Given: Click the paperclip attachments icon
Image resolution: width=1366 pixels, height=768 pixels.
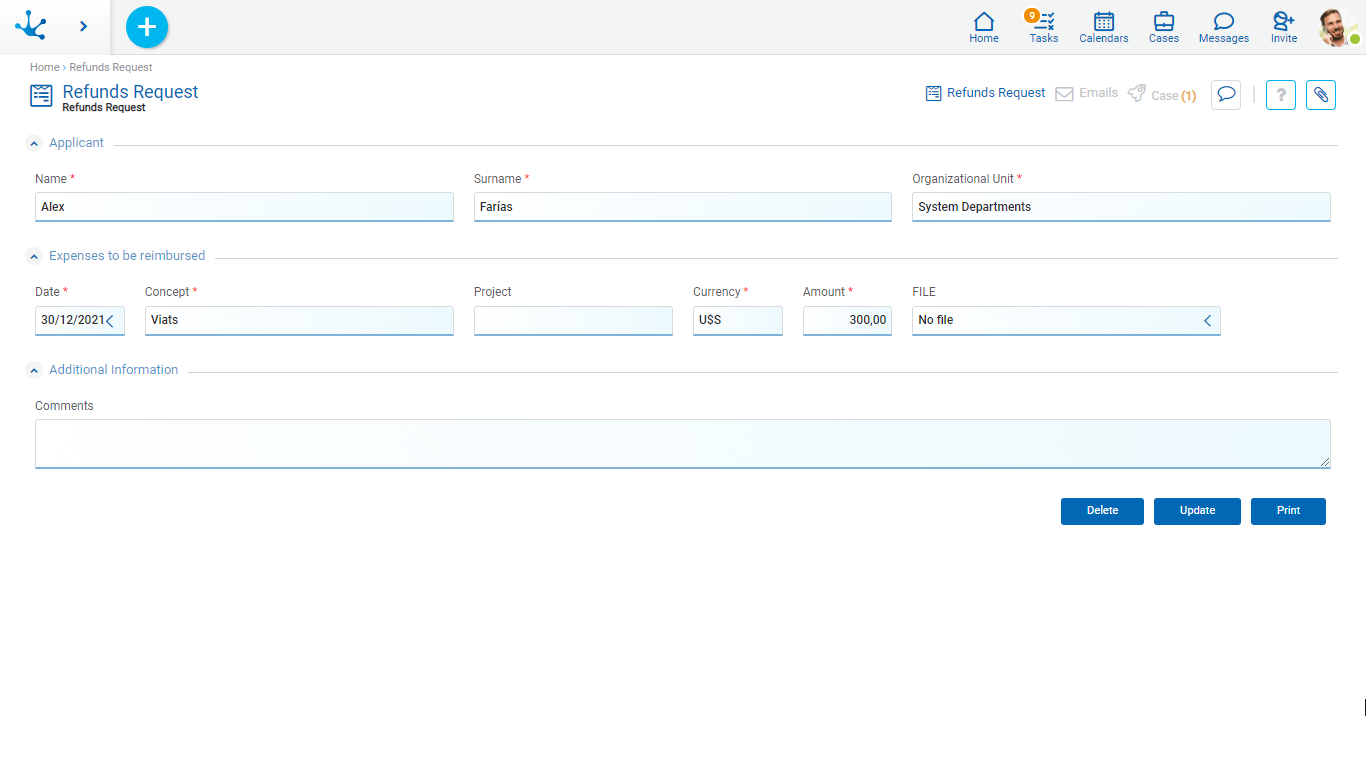Looking at the screenshot, I should [x=1320, y=95].
